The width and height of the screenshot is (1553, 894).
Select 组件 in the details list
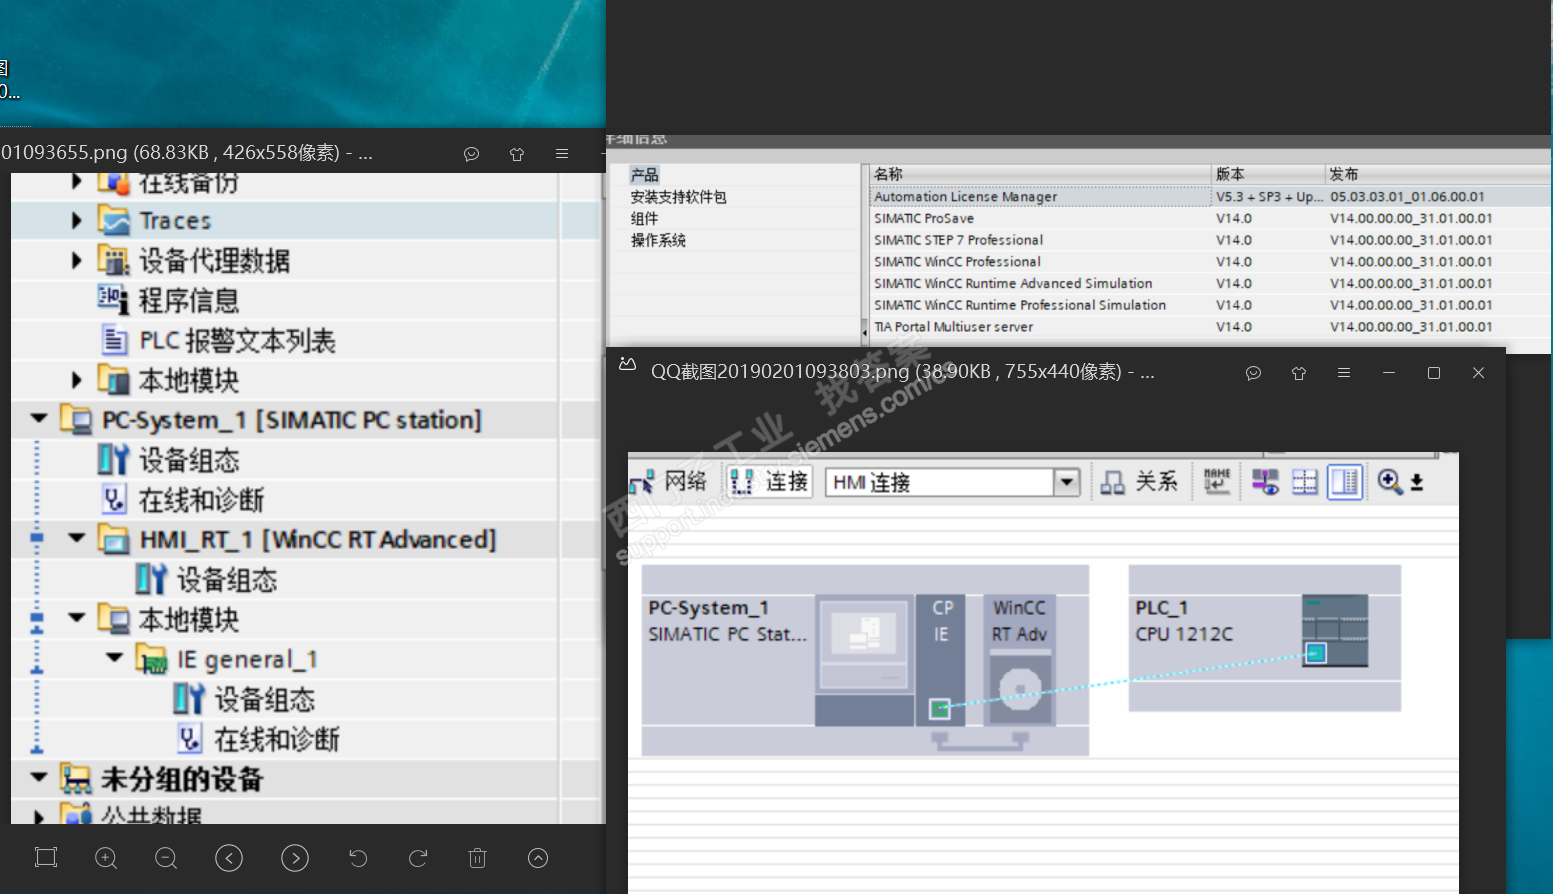coord(645,219)
